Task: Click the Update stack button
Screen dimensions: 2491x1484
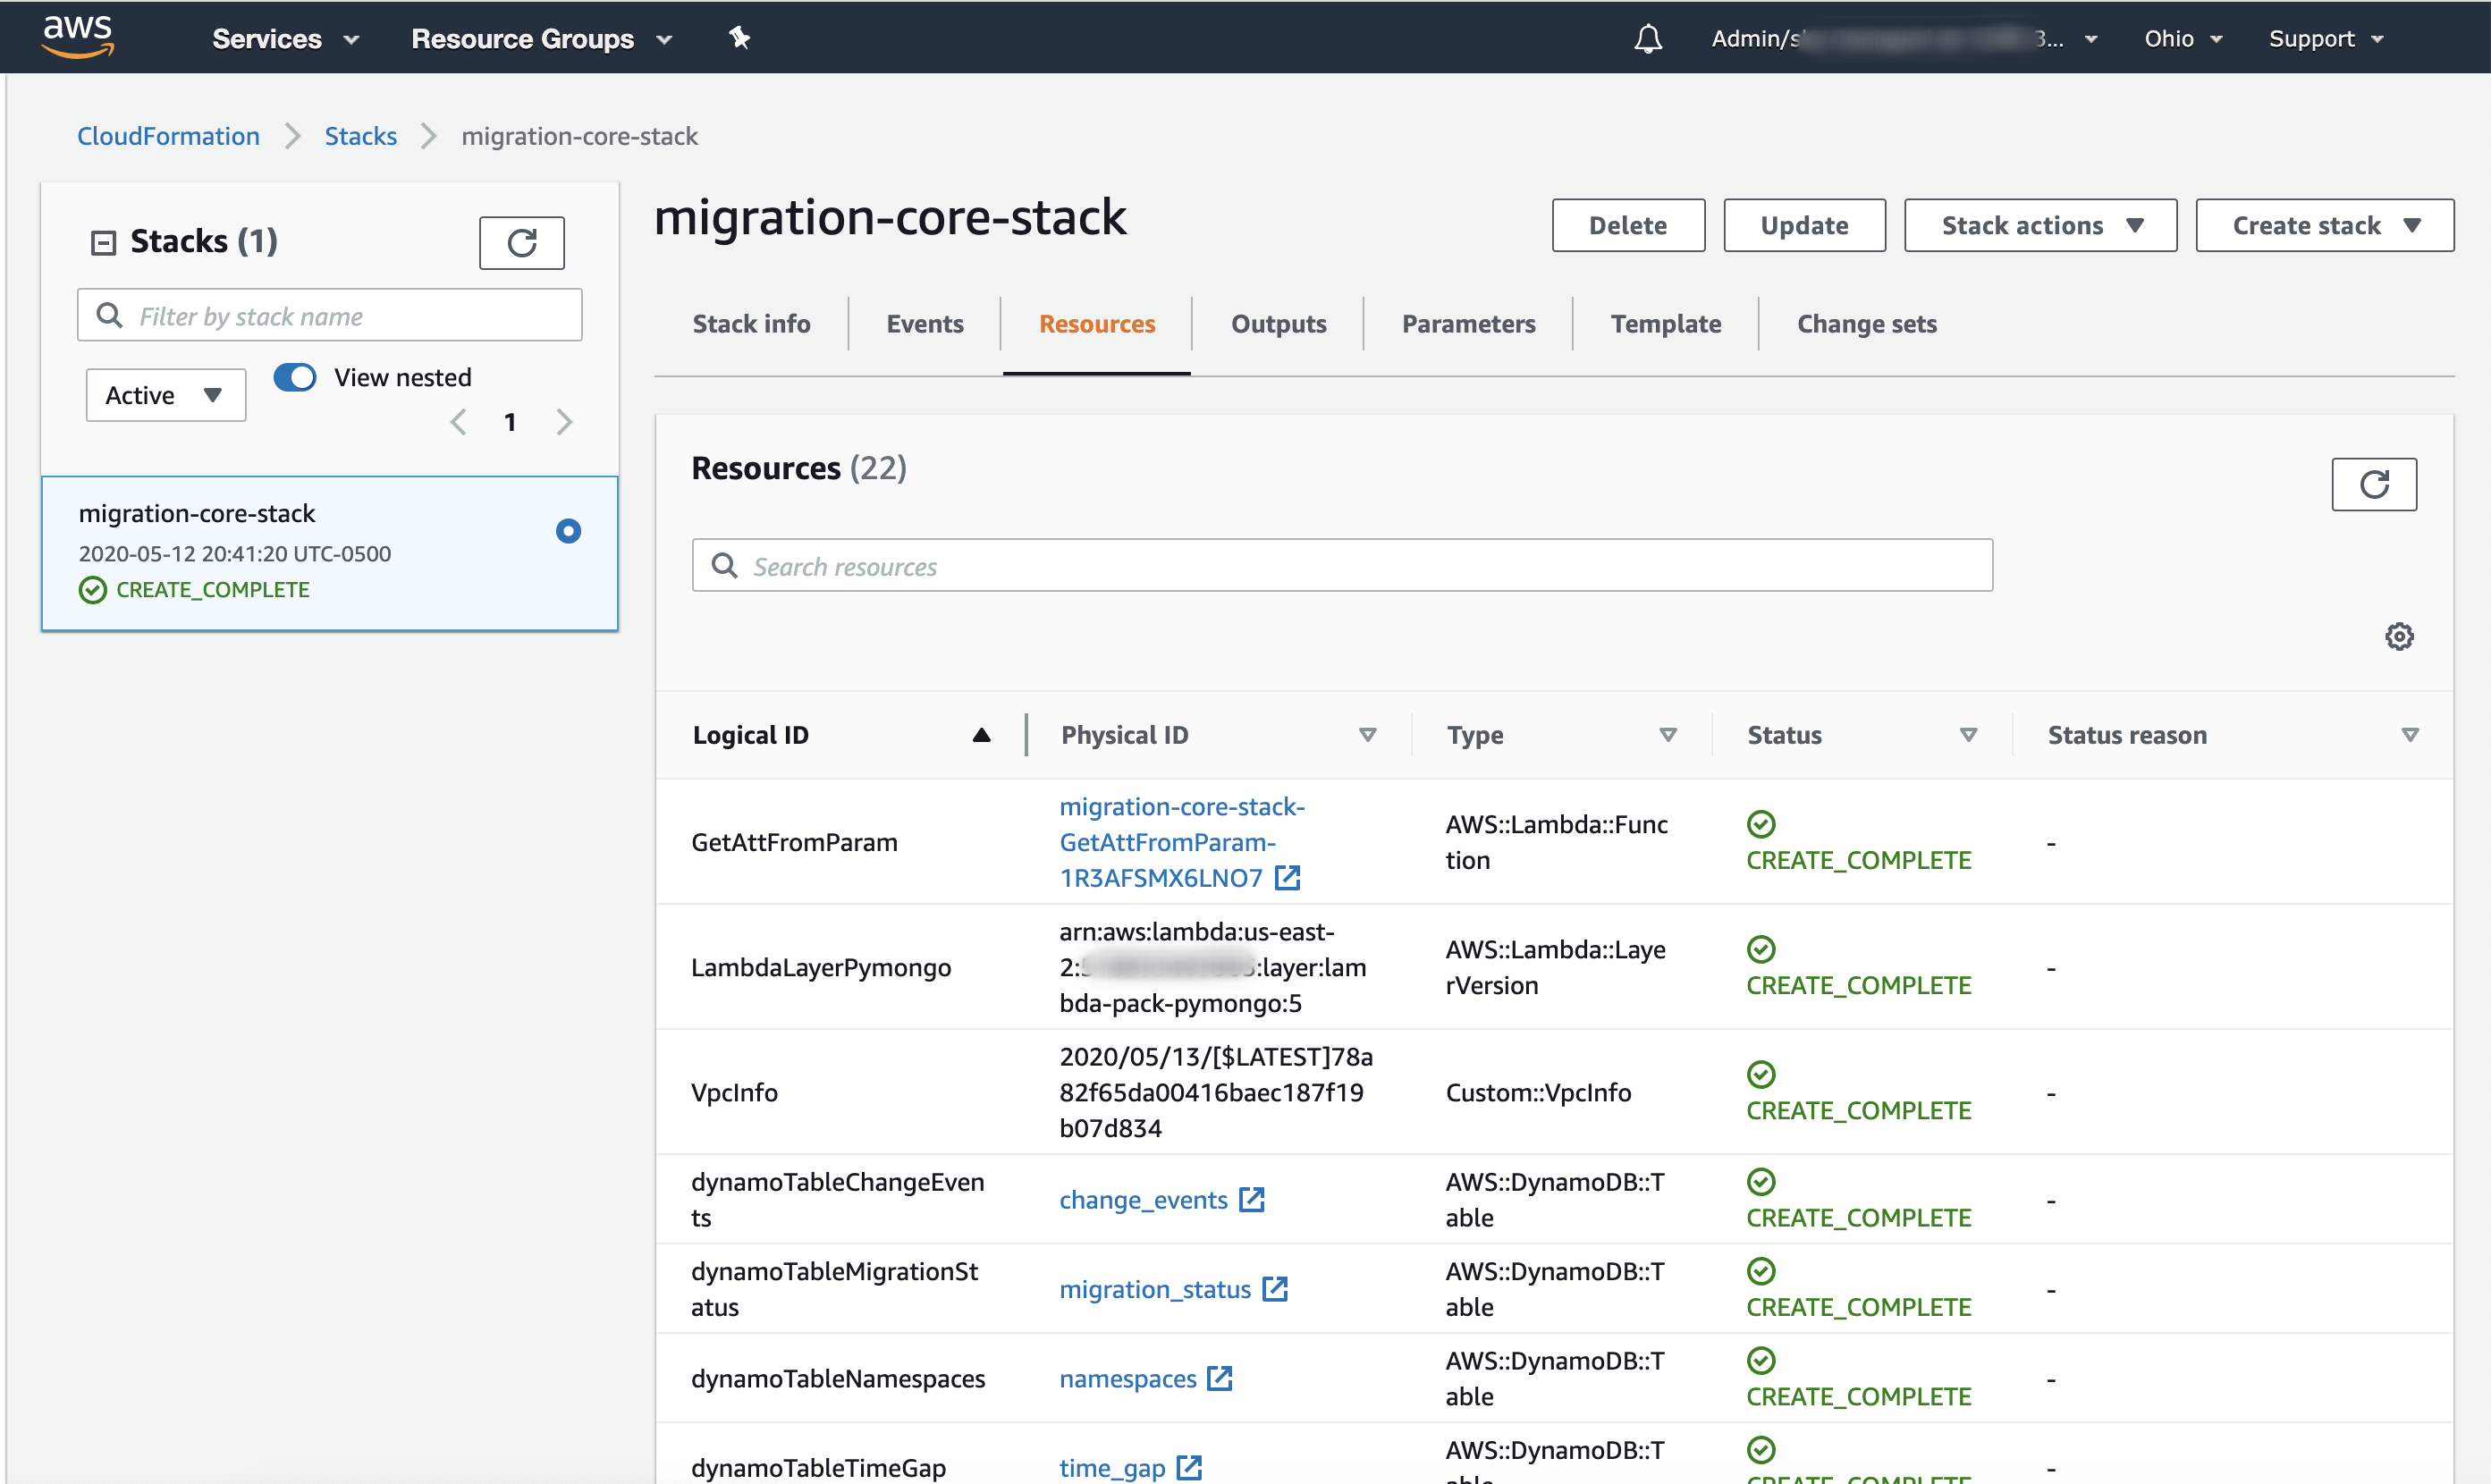Action: click(1804, 225)
